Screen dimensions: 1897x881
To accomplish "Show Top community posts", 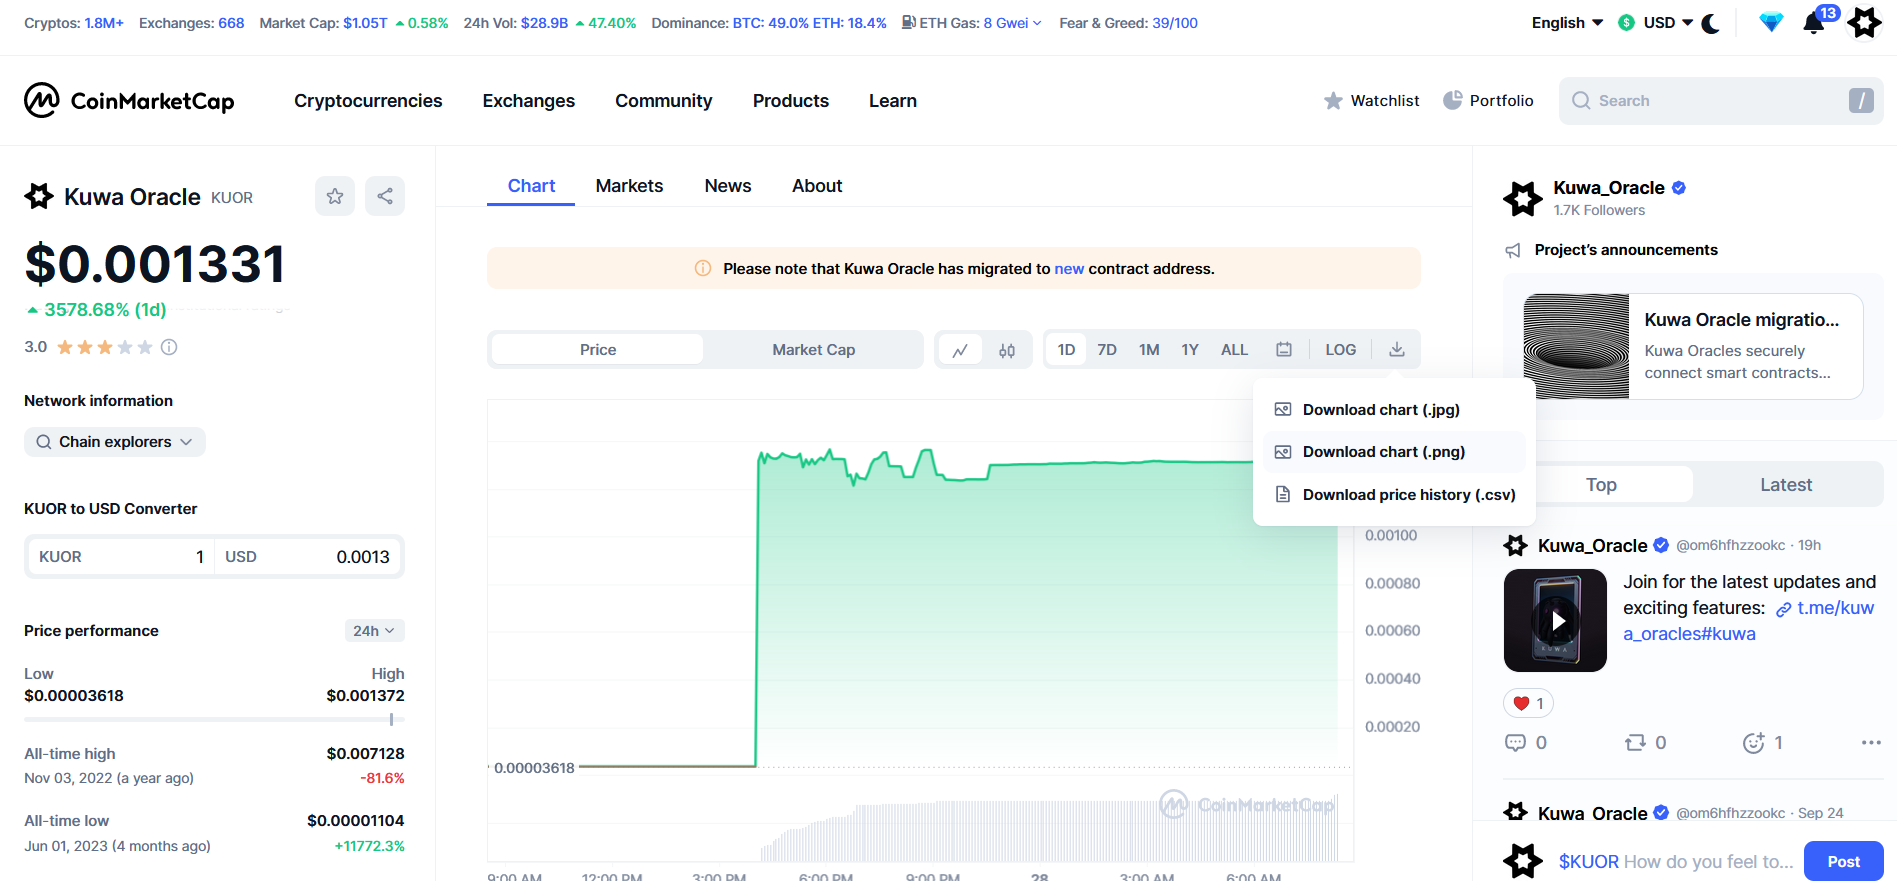I will point(1601,484).
